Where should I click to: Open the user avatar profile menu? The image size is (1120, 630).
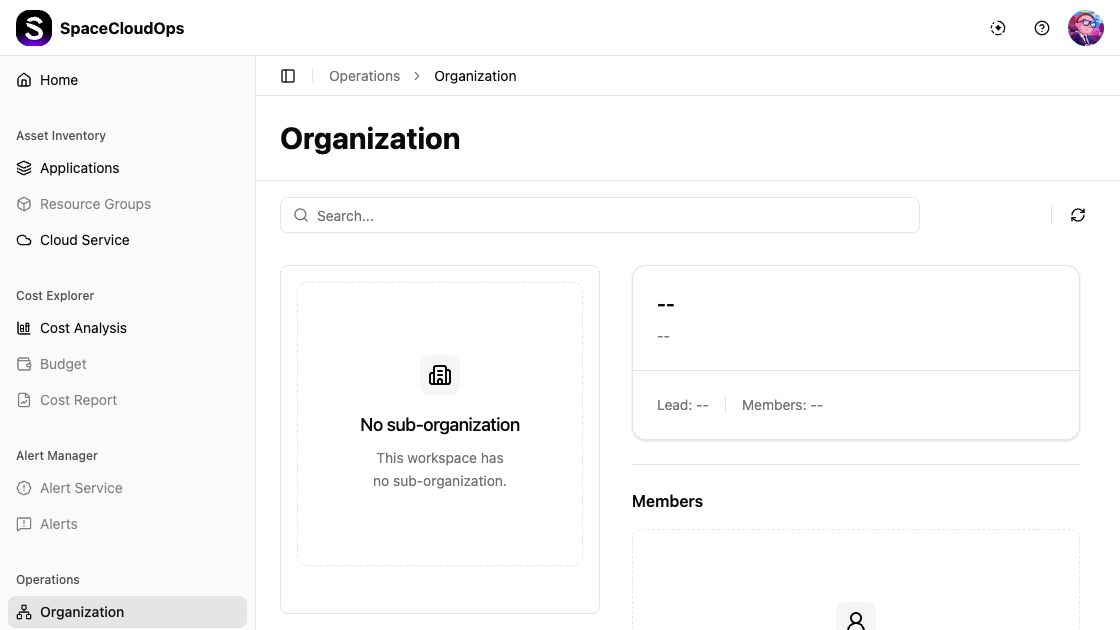[1085, 28]
